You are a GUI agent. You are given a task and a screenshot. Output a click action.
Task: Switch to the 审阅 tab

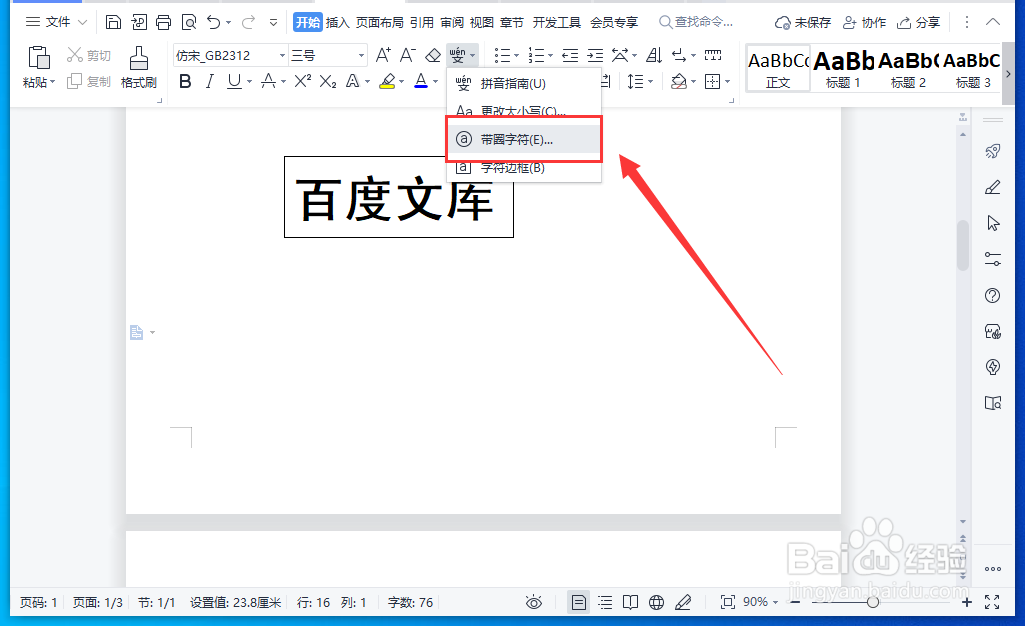452,23
